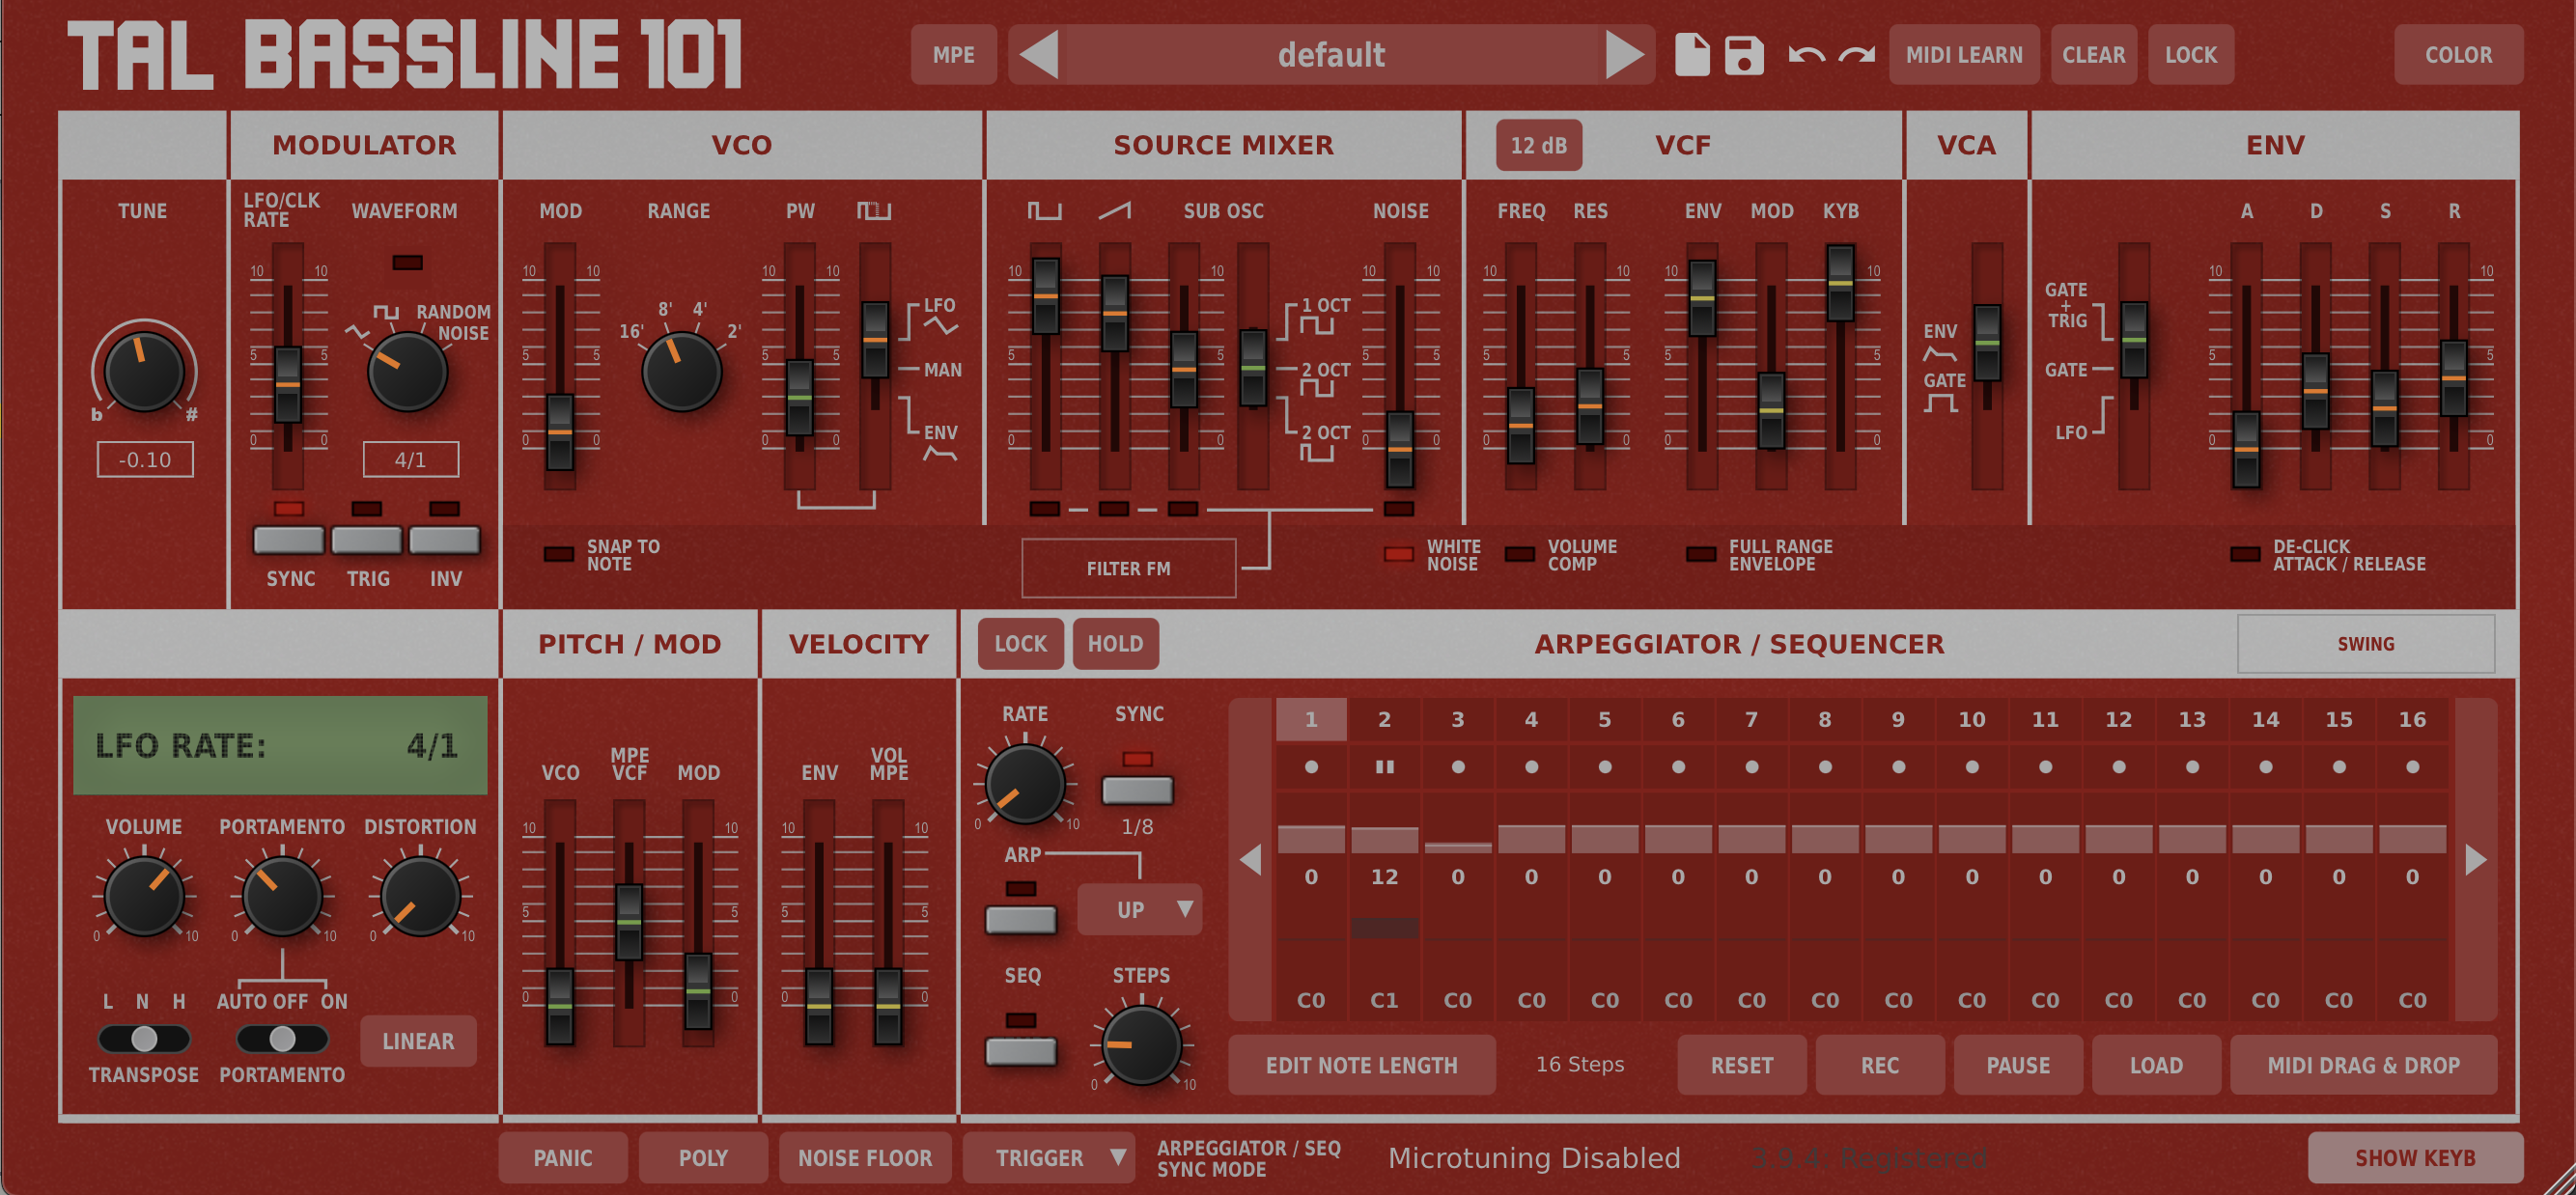The width and height of the screenshot is (2576, 1195).
Task: Click the pause marker on sequencer step 2
Action: click(x=1385, y=767)
